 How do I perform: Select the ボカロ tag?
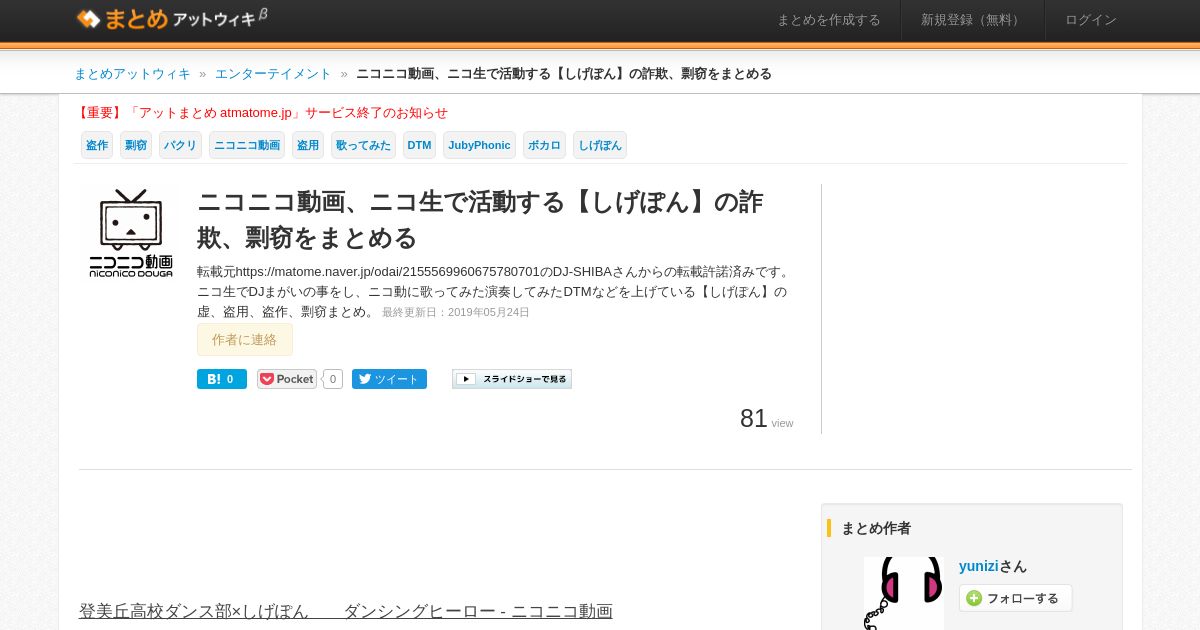click(x=544, y=145)
